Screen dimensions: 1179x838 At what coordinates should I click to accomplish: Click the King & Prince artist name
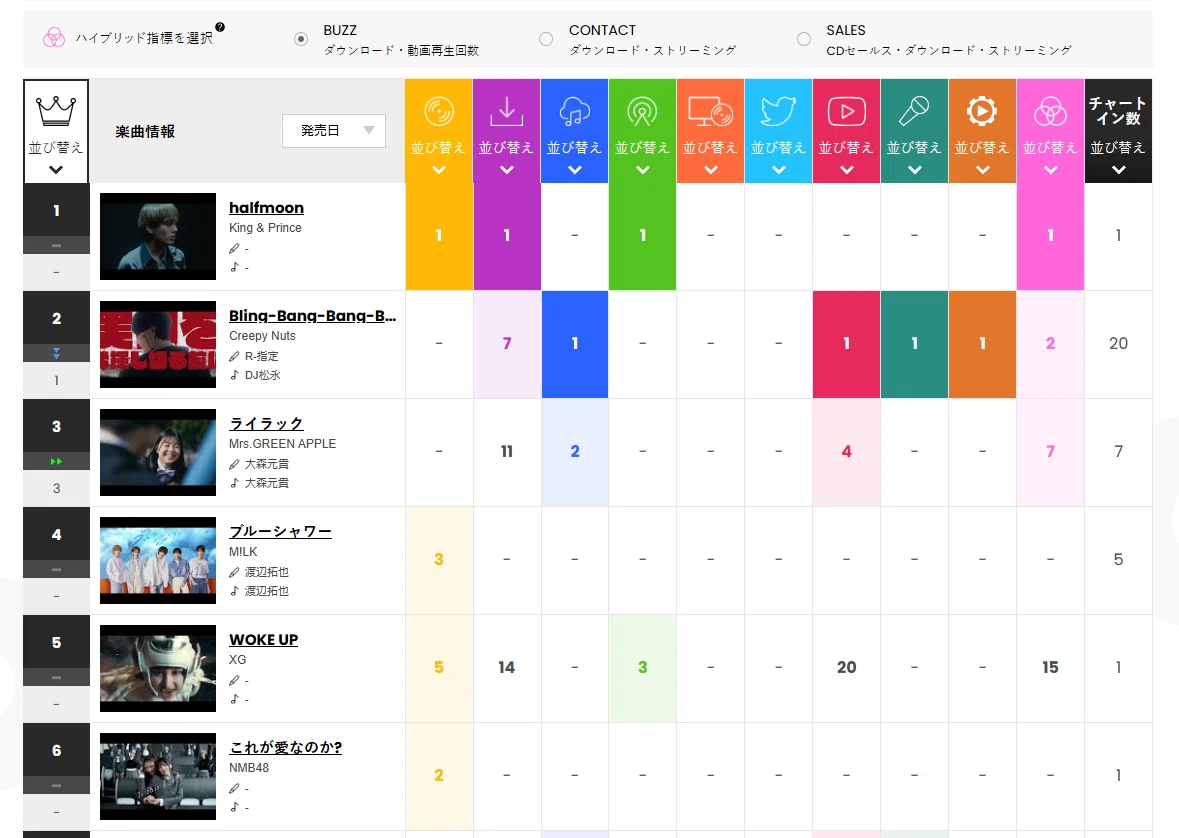[x=265, y=228]
